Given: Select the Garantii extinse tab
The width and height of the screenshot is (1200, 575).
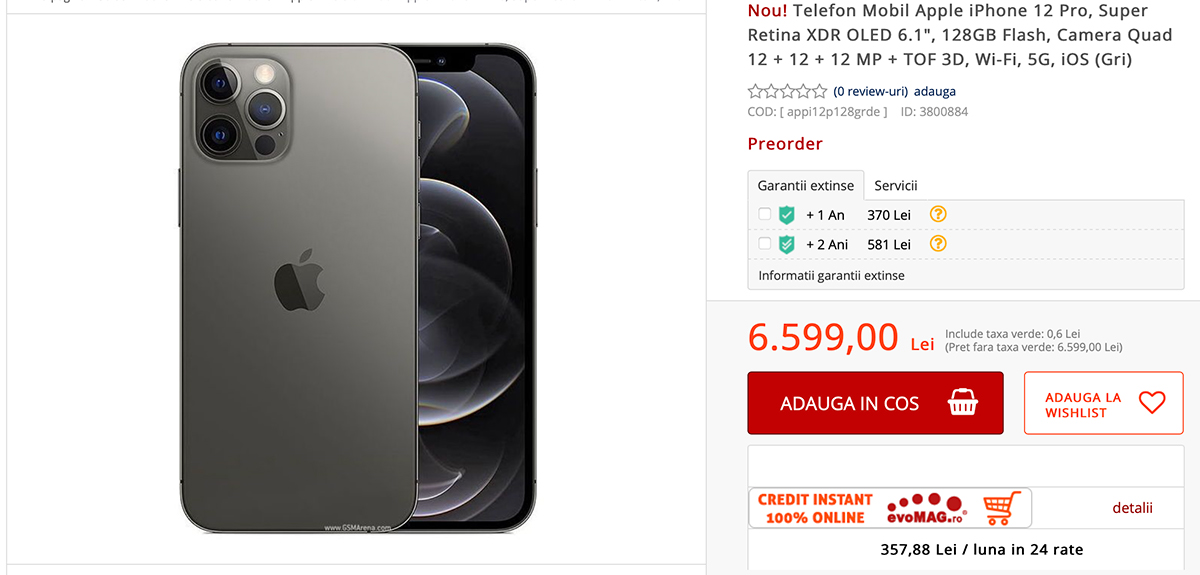Looking at the screenshot, I should pos(806,186).
